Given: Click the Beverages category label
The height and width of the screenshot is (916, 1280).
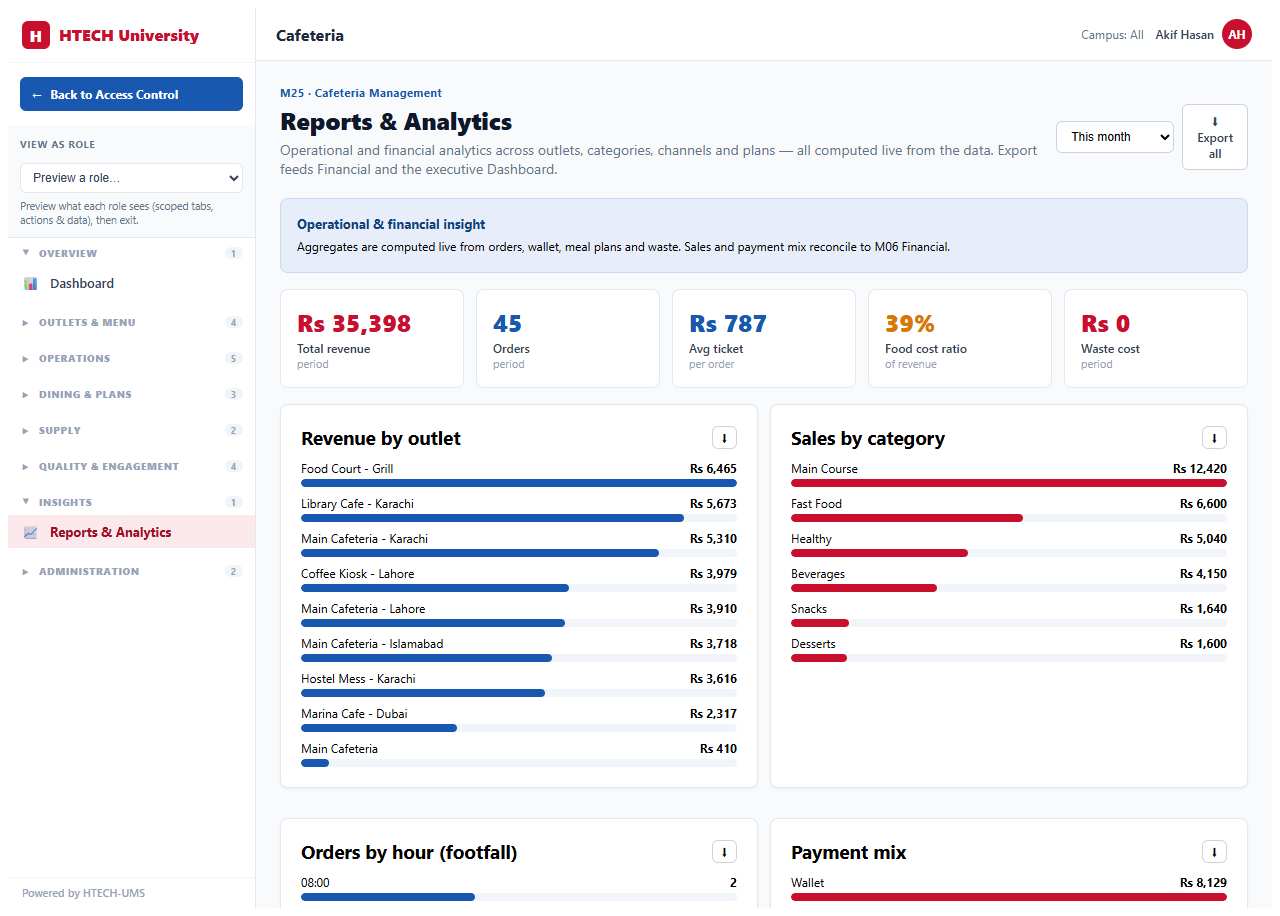Looking at the screenshot, I should click(x=818, y=574).
